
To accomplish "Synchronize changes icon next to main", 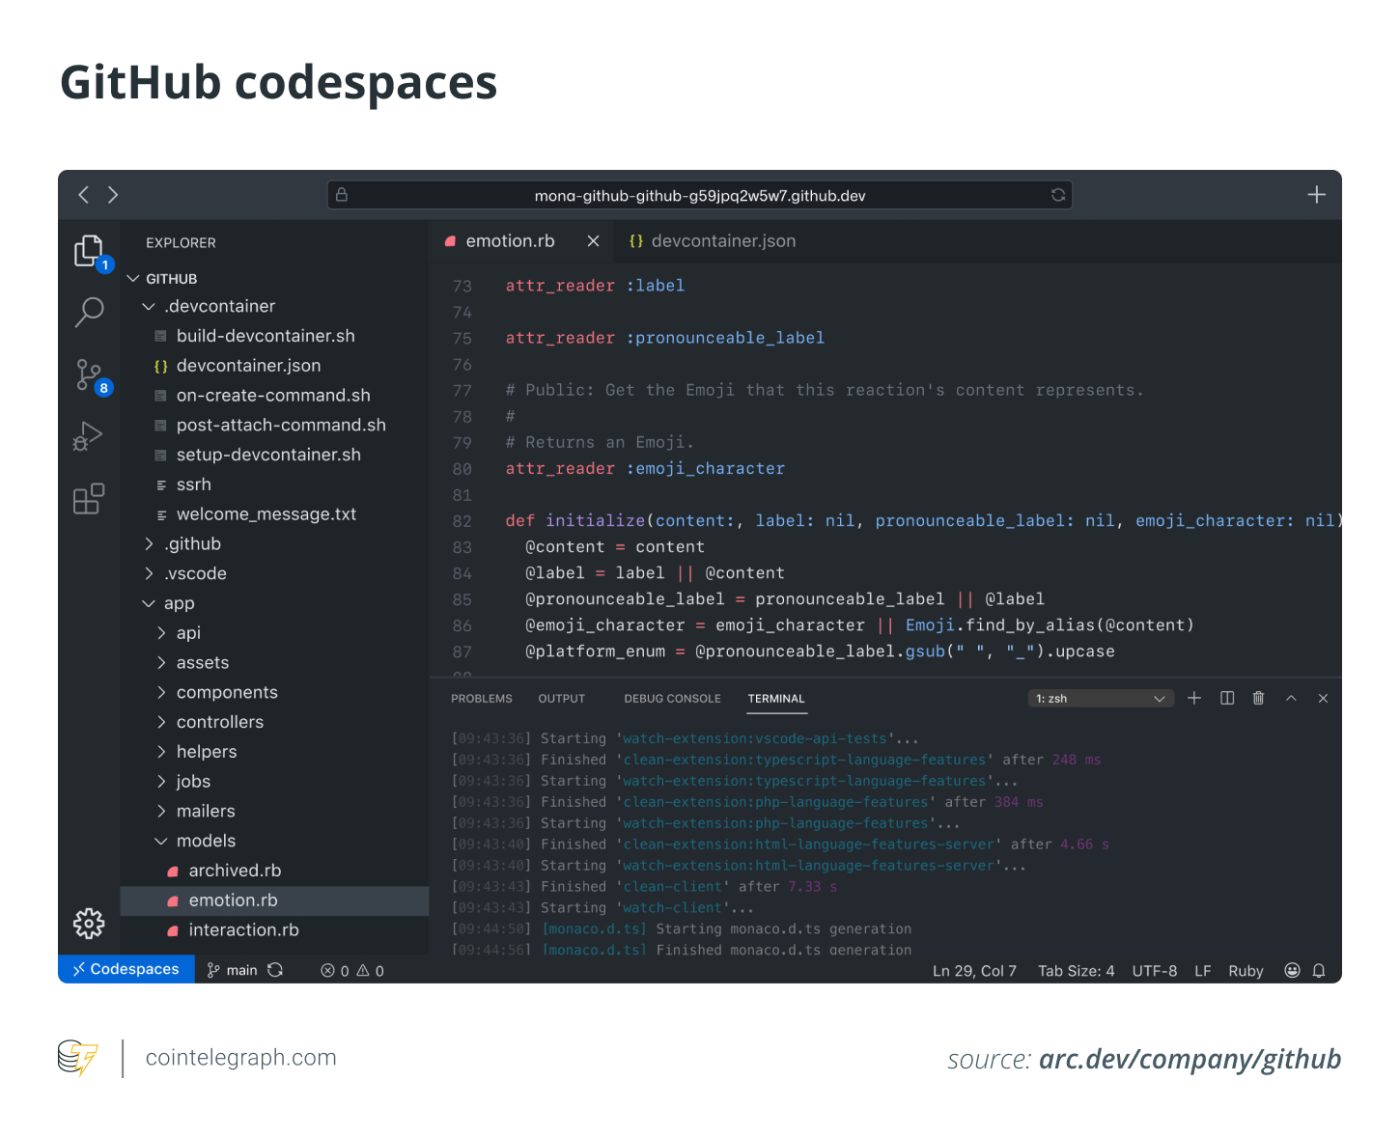I will 275,970.
